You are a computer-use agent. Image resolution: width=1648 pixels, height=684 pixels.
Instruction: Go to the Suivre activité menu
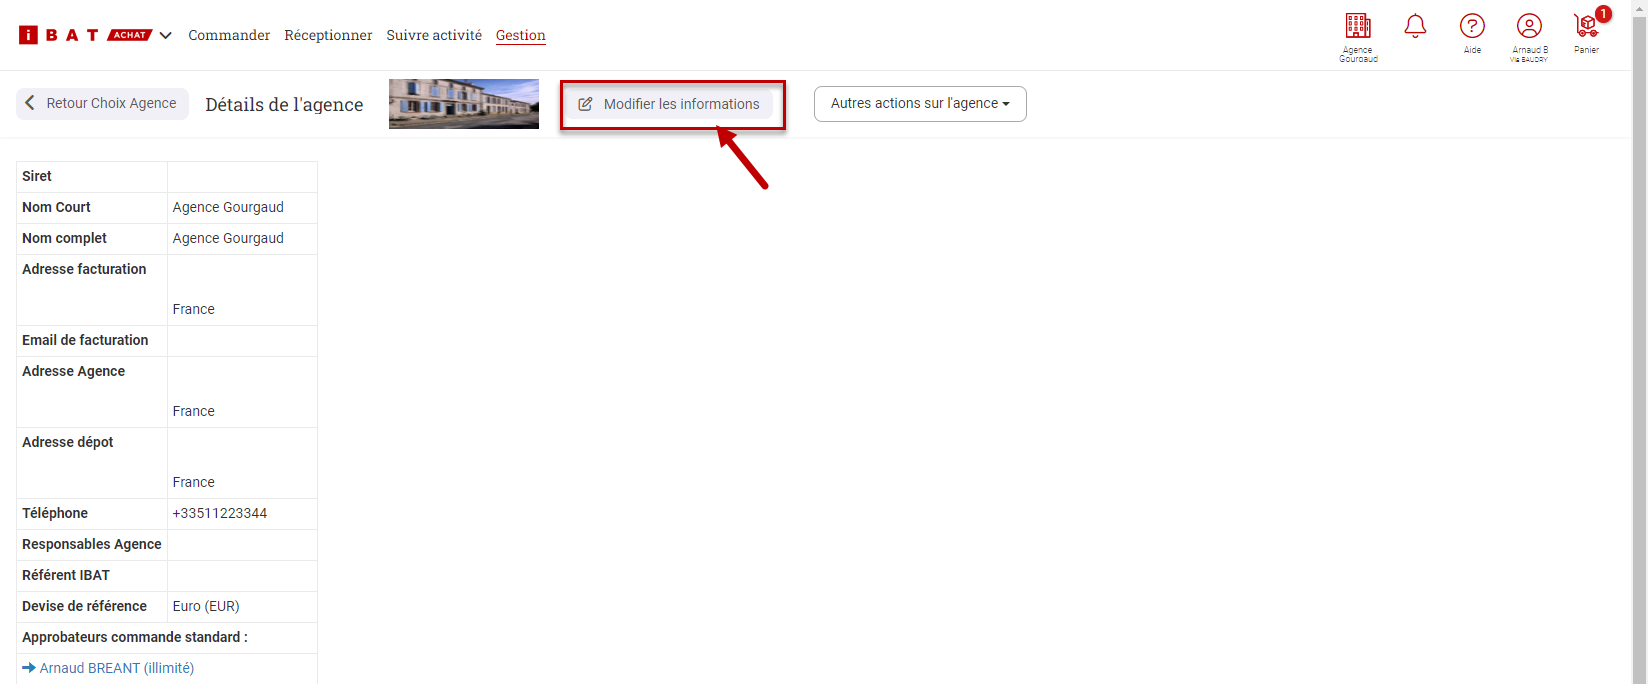pyautogui.click(x=434, y=35)
